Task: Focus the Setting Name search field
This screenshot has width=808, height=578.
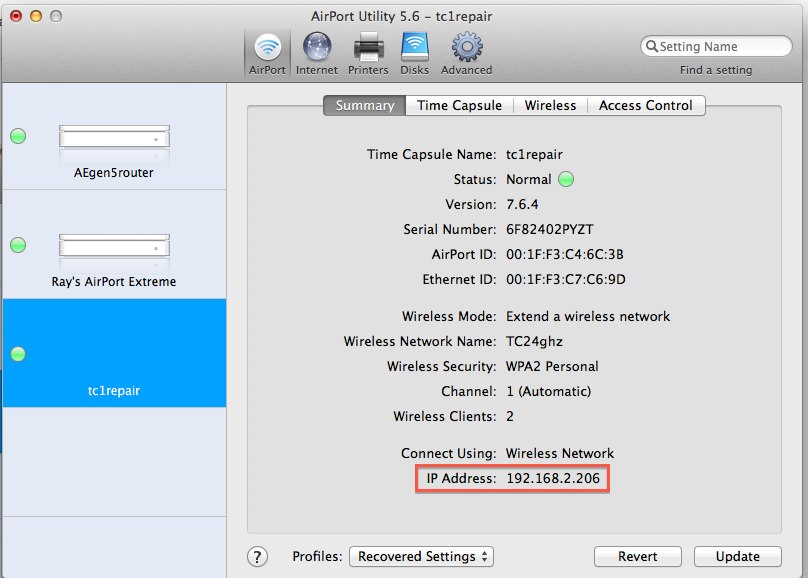Action: (716, 46)
